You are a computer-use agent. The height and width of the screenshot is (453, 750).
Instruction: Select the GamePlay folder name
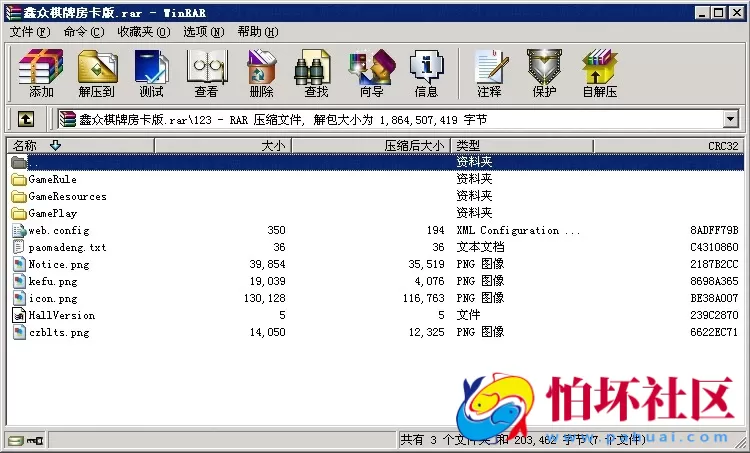pos(53,213)
